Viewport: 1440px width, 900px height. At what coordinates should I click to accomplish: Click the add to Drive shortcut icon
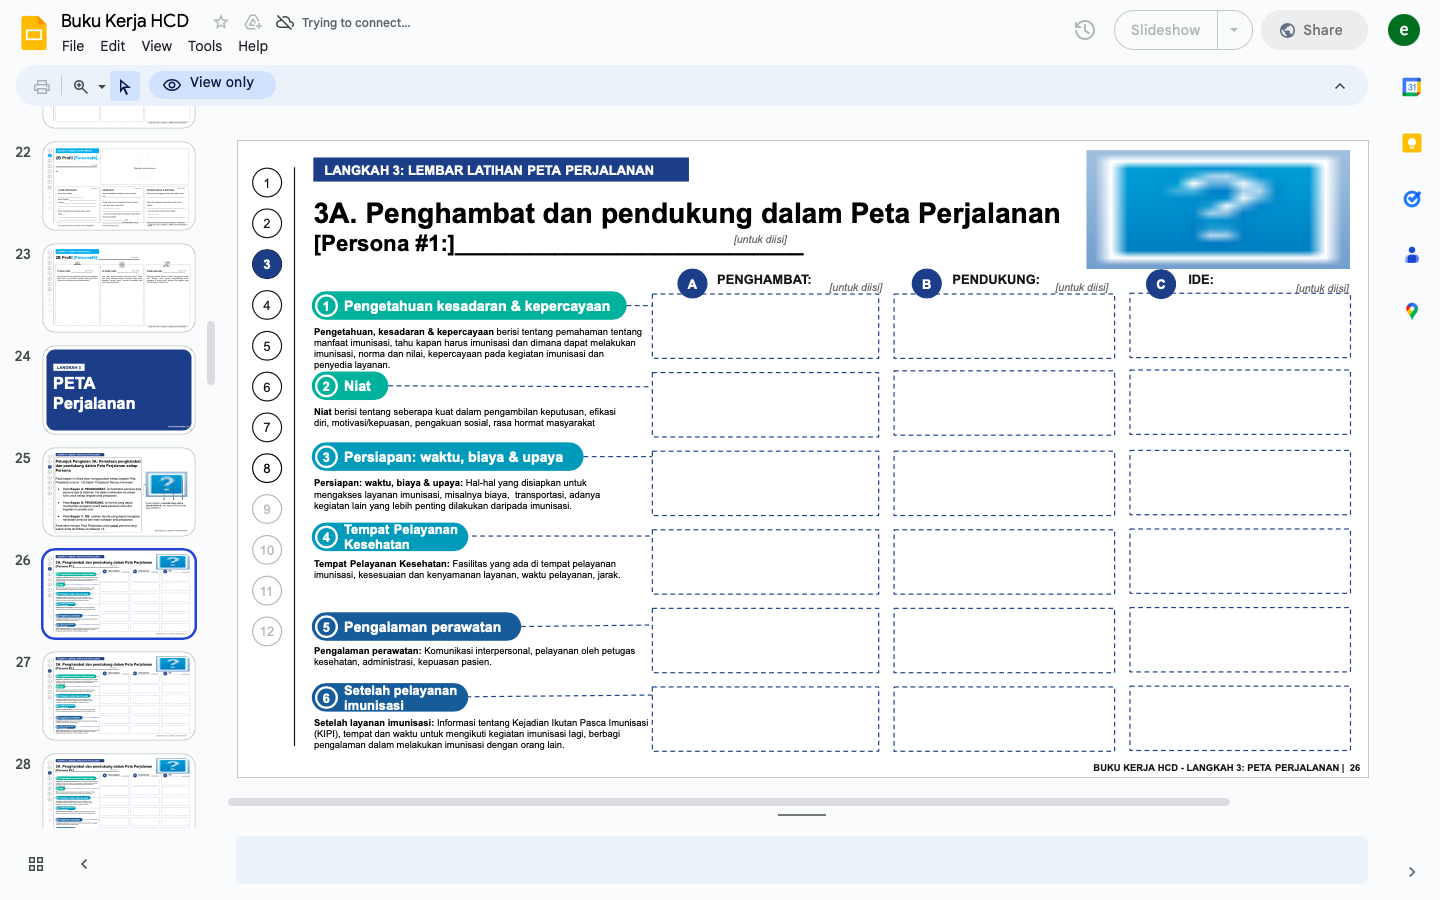tap(253, 22)
